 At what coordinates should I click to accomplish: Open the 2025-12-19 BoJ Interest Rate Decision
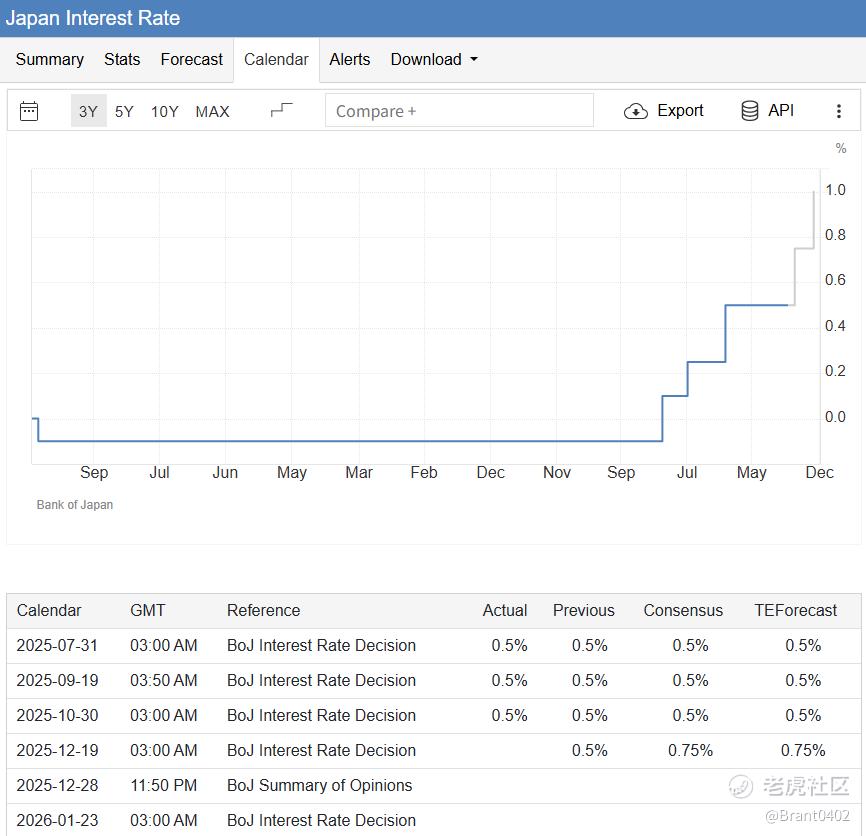tap(321, 750)
